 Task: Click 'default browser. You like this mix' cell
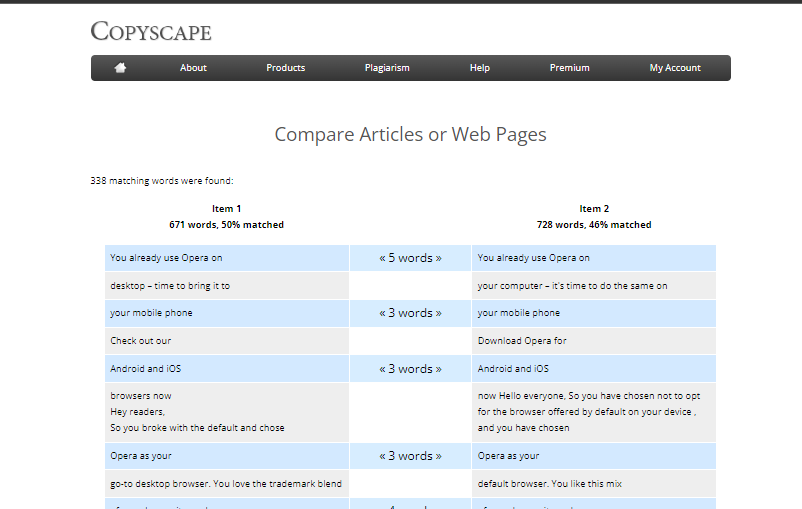pos(594,483)
